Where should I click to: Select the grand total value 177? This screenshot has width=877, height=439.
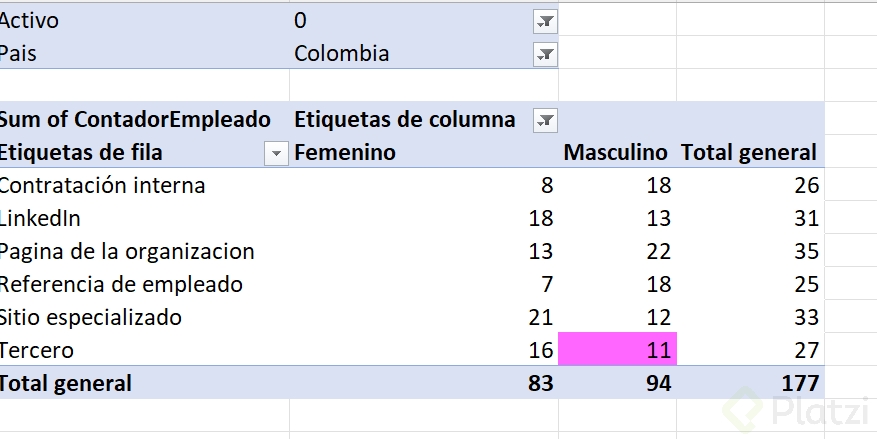coord(800,383)
